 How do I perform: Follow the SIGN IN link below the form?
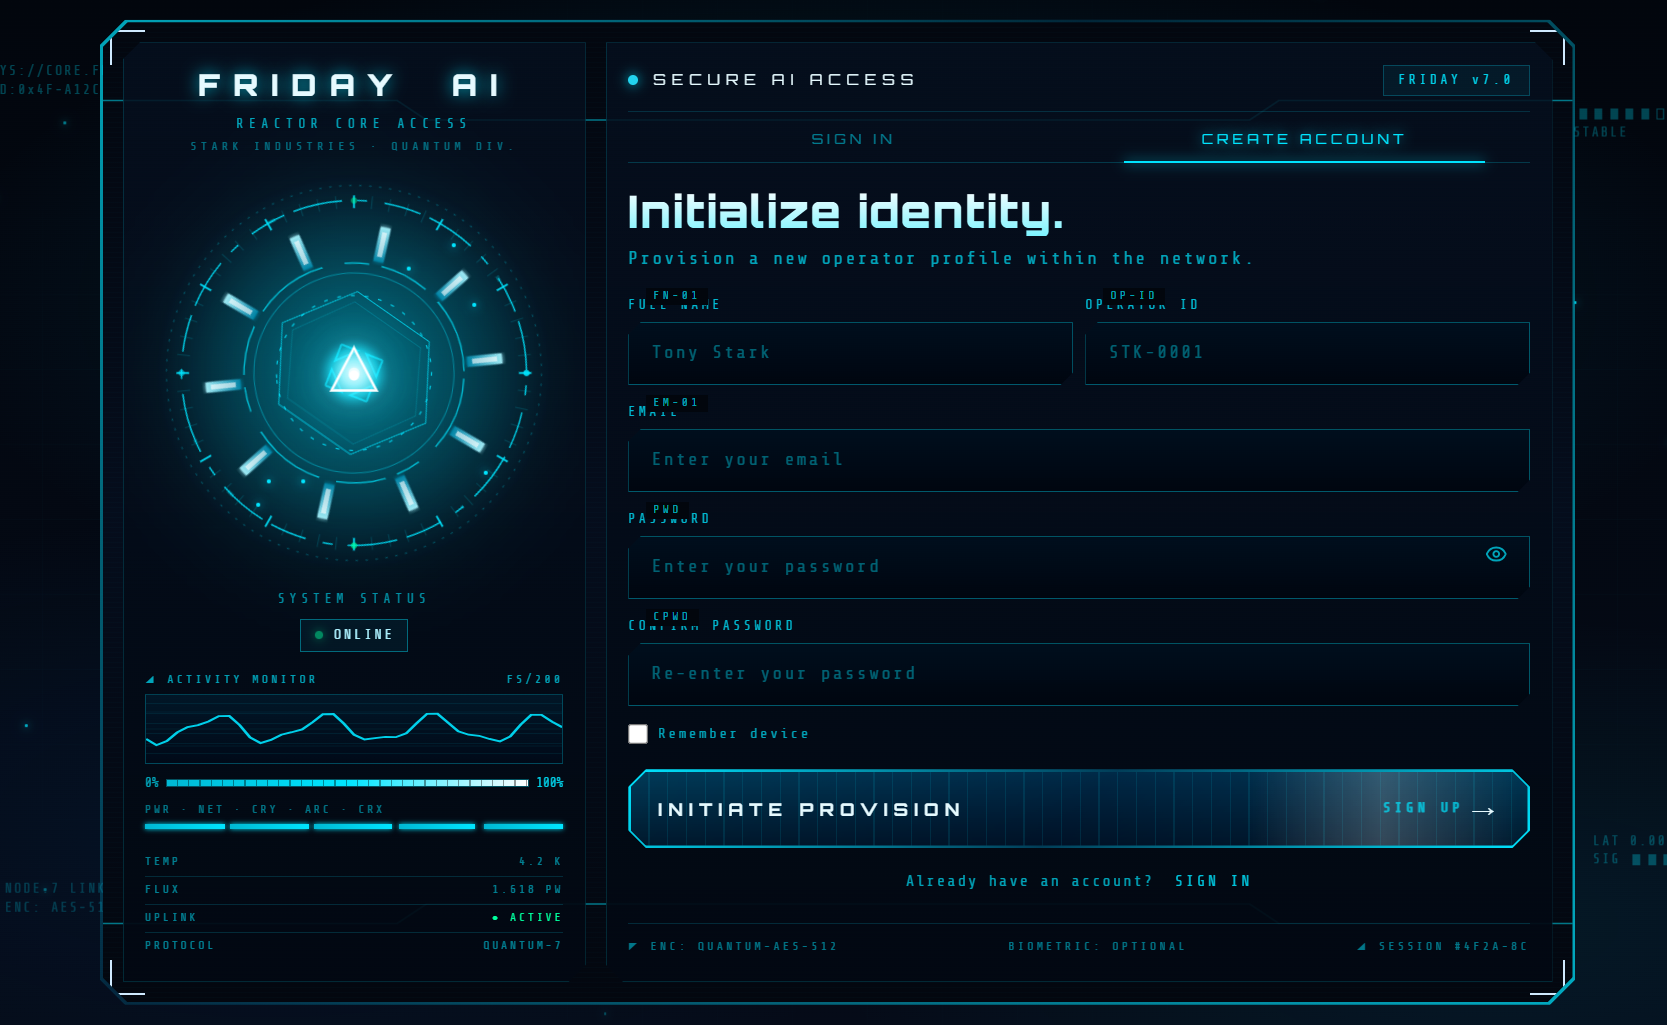[x=1212, y=881]
